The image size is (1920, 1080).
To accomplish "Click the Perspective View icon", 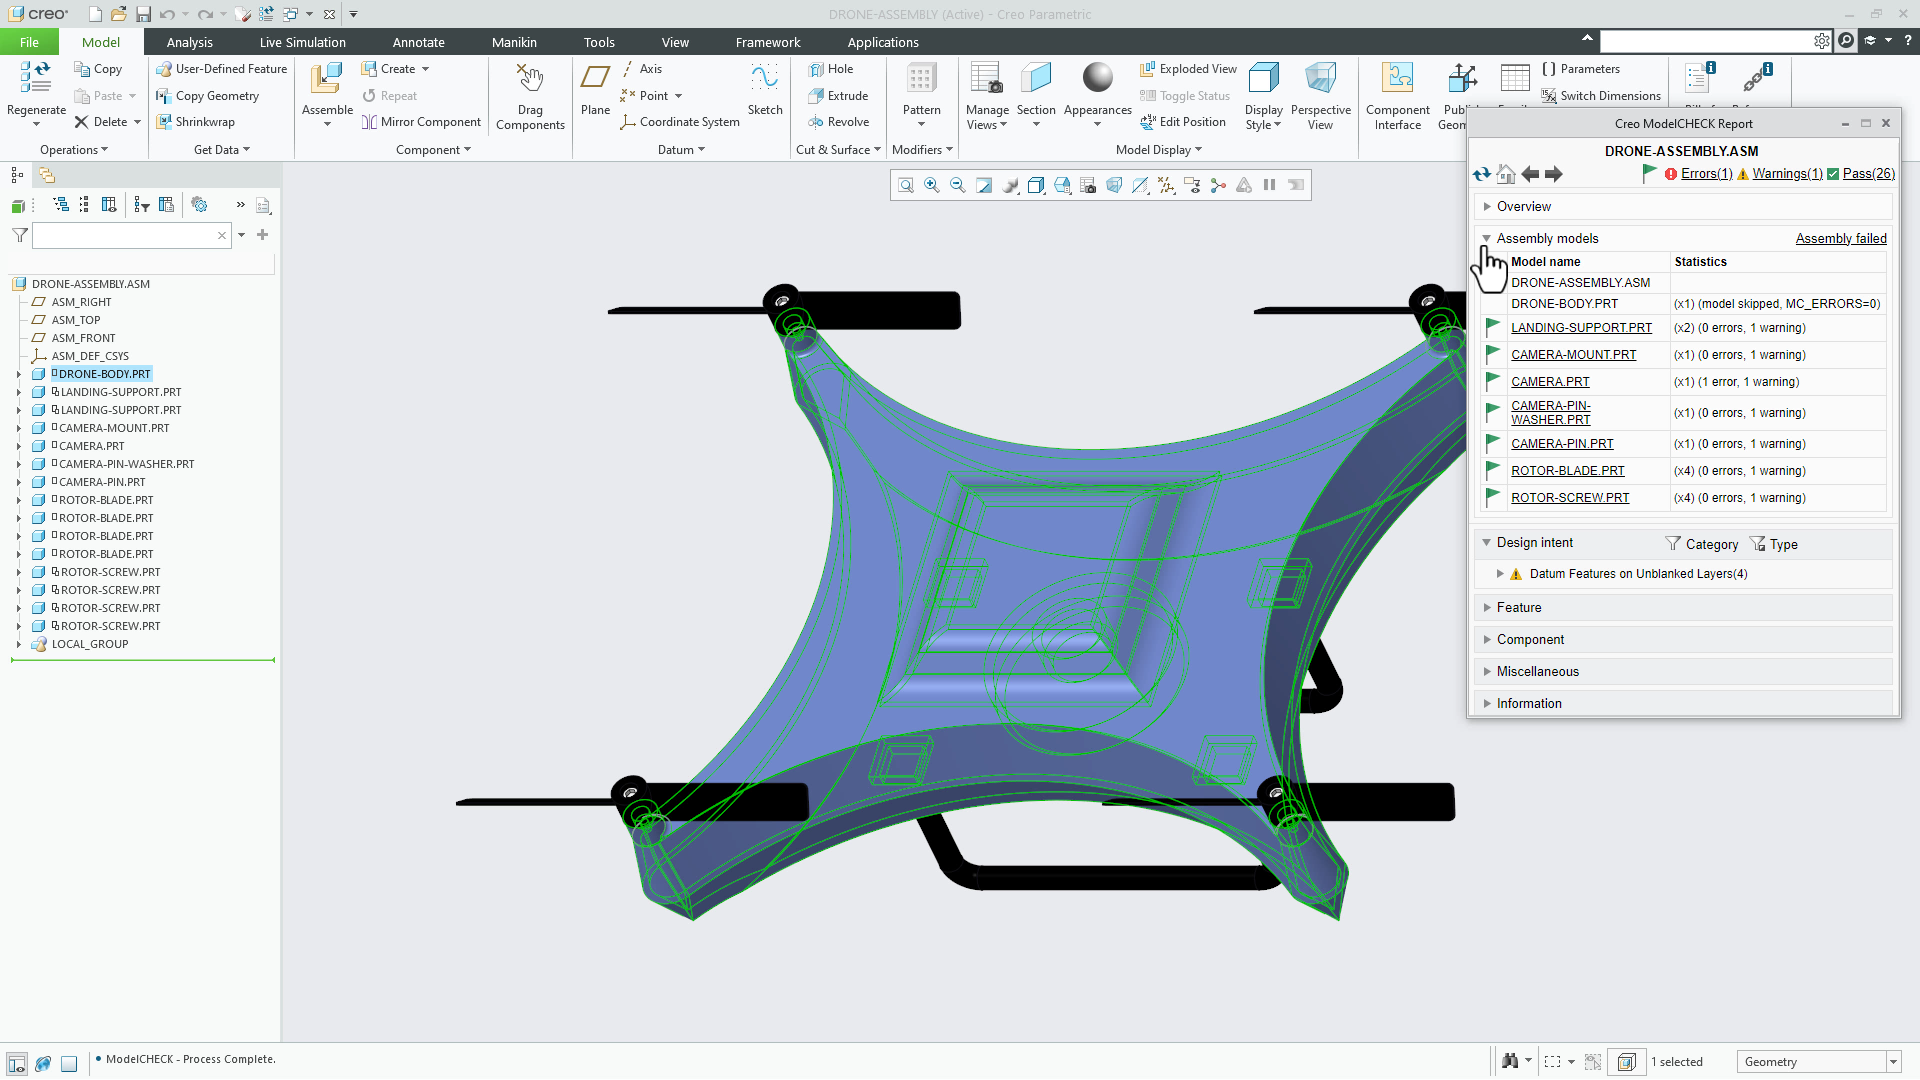I will (1320, 78).
